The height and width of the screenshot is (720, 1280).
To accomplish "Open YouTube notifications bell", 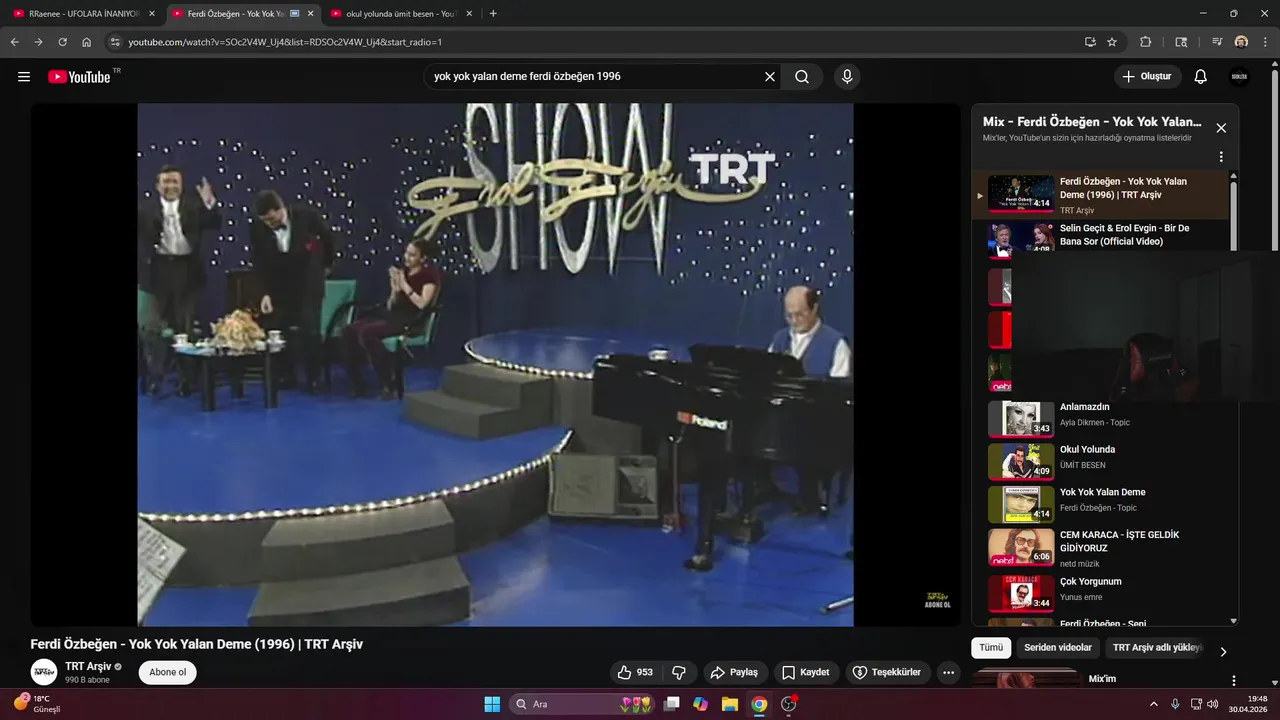I will point(1201,76).
